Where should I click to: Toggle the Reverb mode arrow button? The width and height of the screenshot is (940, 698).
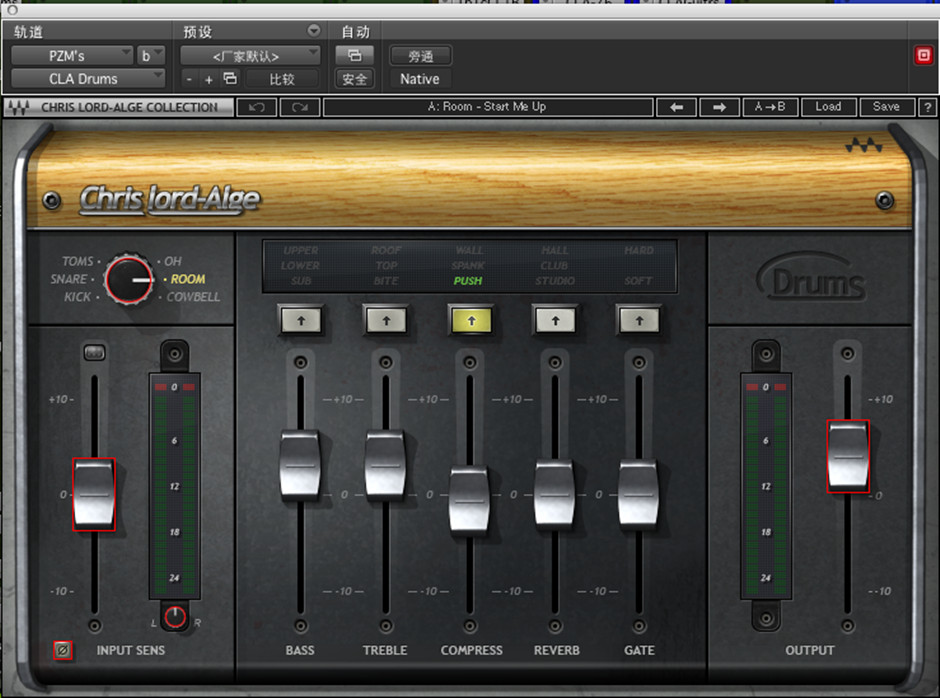click(x=555, y=320)
